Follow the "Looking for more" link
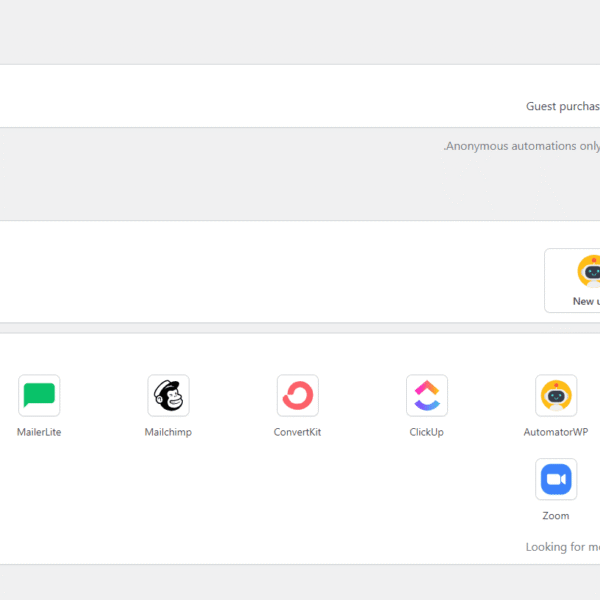This screenshot has height=600, width=600. pyautogui.click(x=563, y=547)
